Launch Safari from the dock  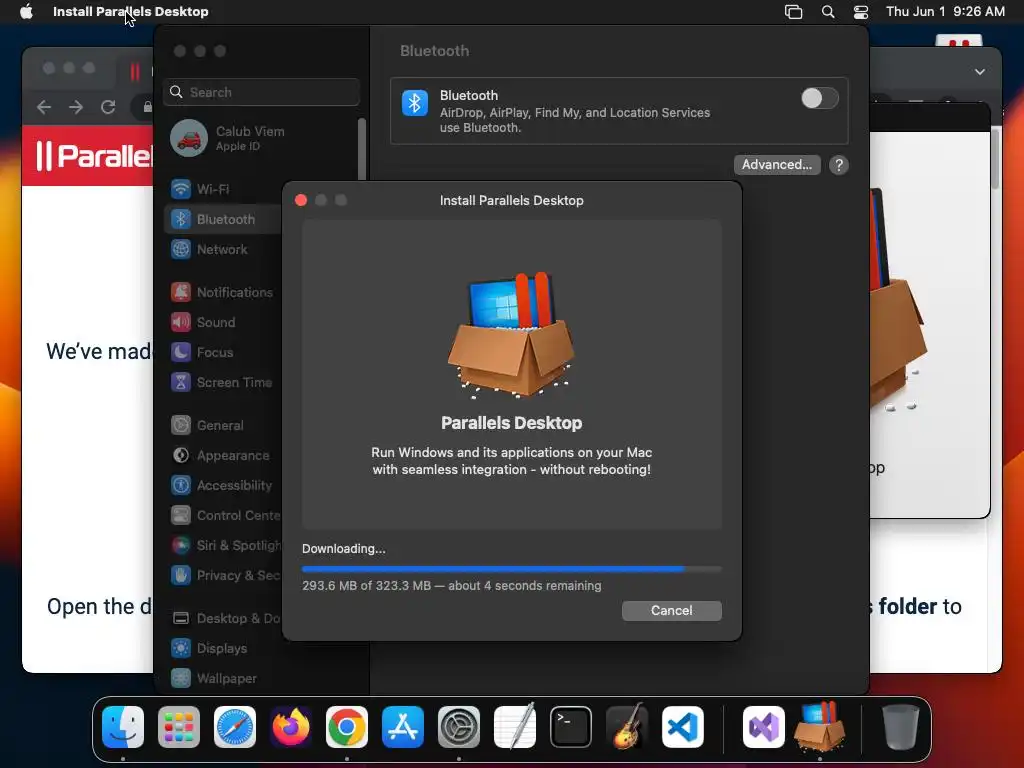[235, 727]
